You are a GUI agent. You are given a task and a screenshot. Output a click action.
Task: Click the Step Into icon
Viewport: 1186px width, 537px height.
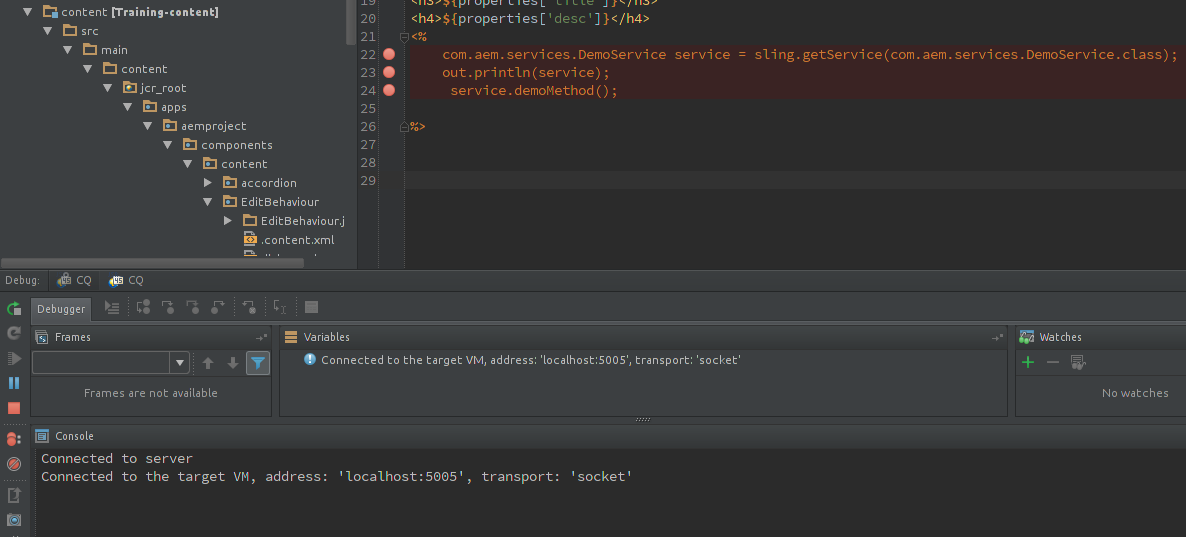(168, 307)
